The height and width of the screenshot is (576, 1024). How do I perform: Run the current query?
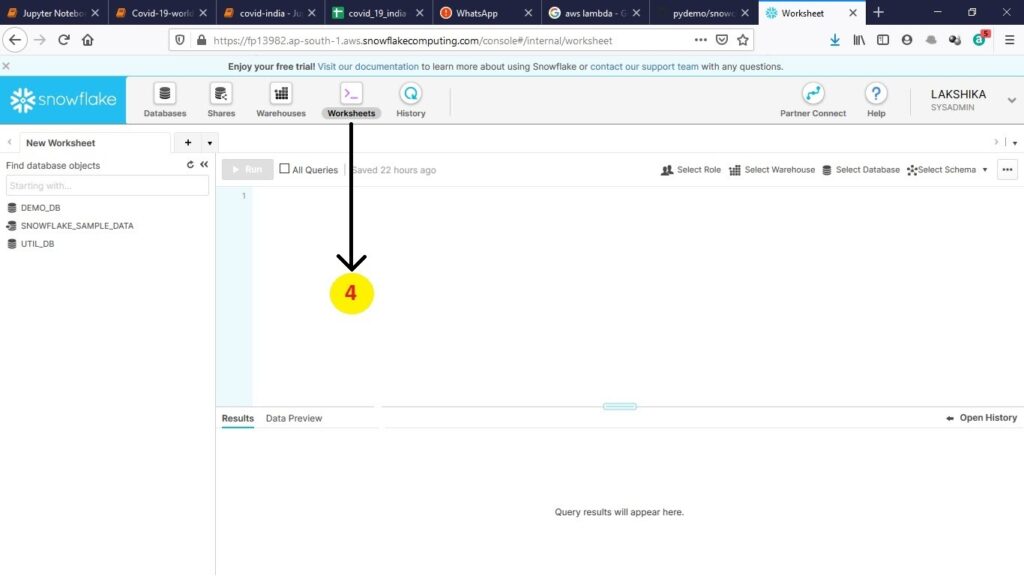248,170
